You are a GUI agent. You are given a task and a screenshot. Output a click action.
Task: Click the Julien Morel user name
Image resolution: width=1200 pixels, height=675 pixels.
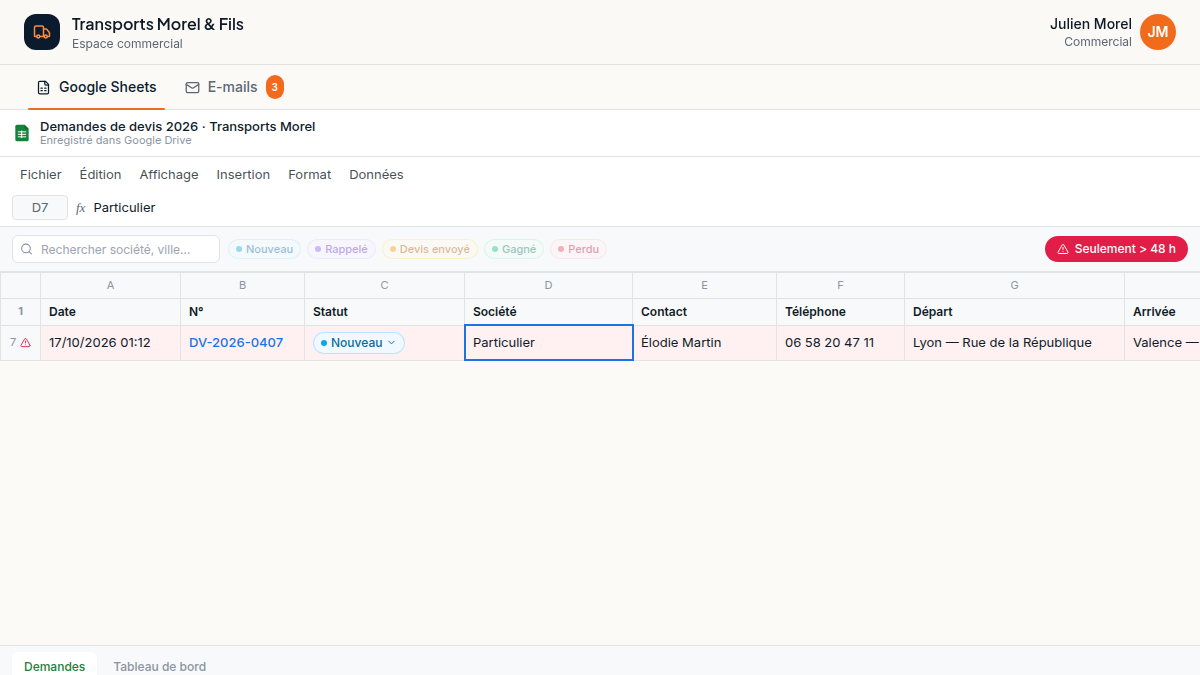(1091, 24)
